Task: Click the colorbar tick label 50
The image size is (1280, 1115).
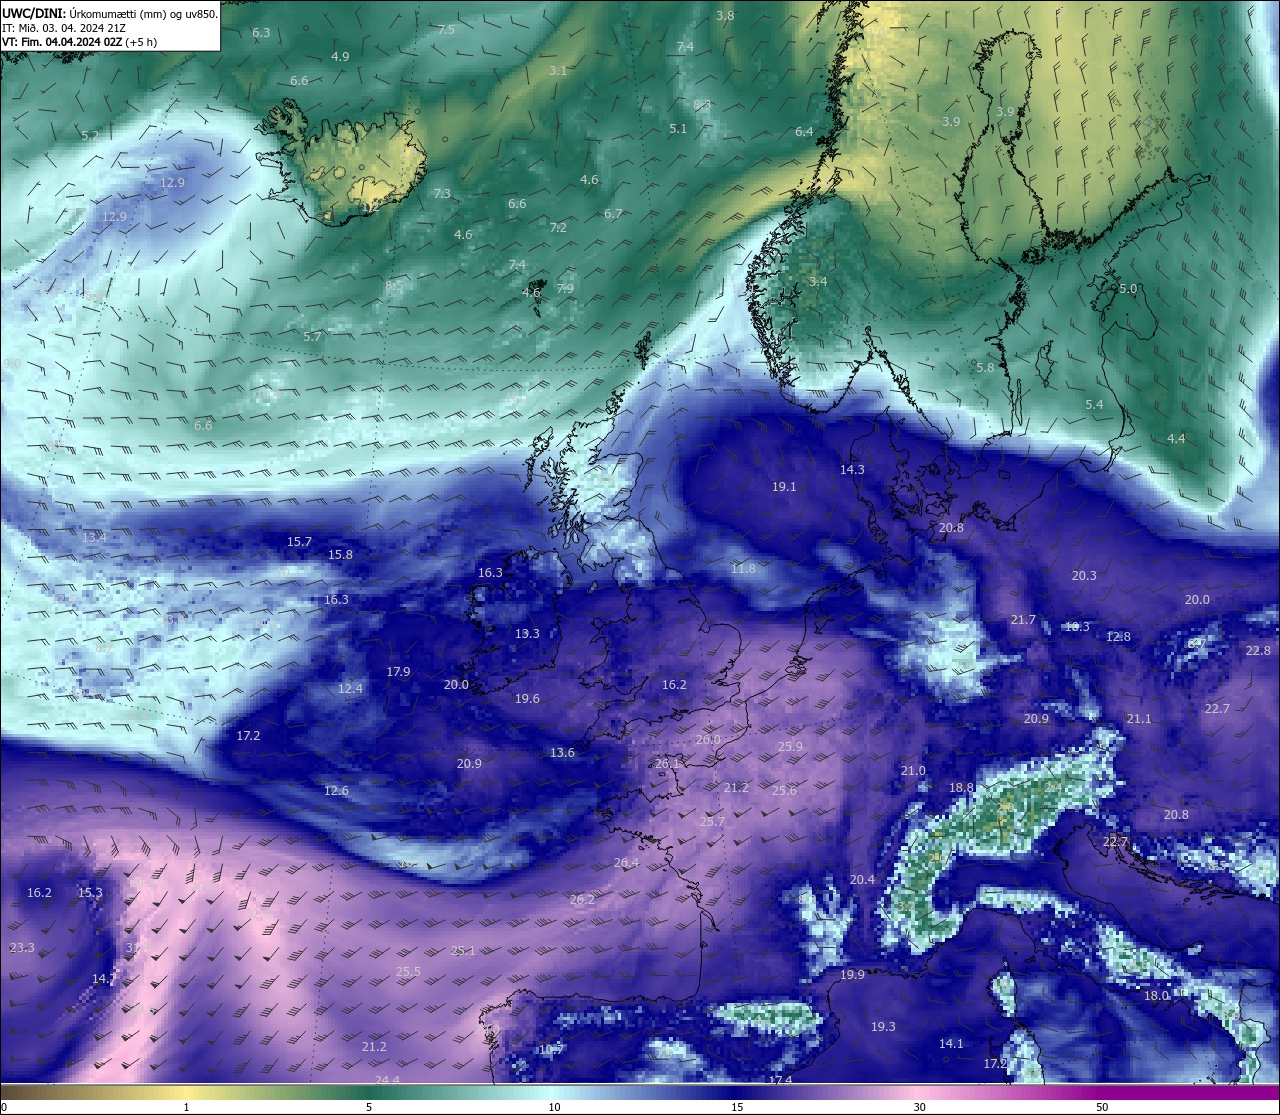Action: 1102,1107
